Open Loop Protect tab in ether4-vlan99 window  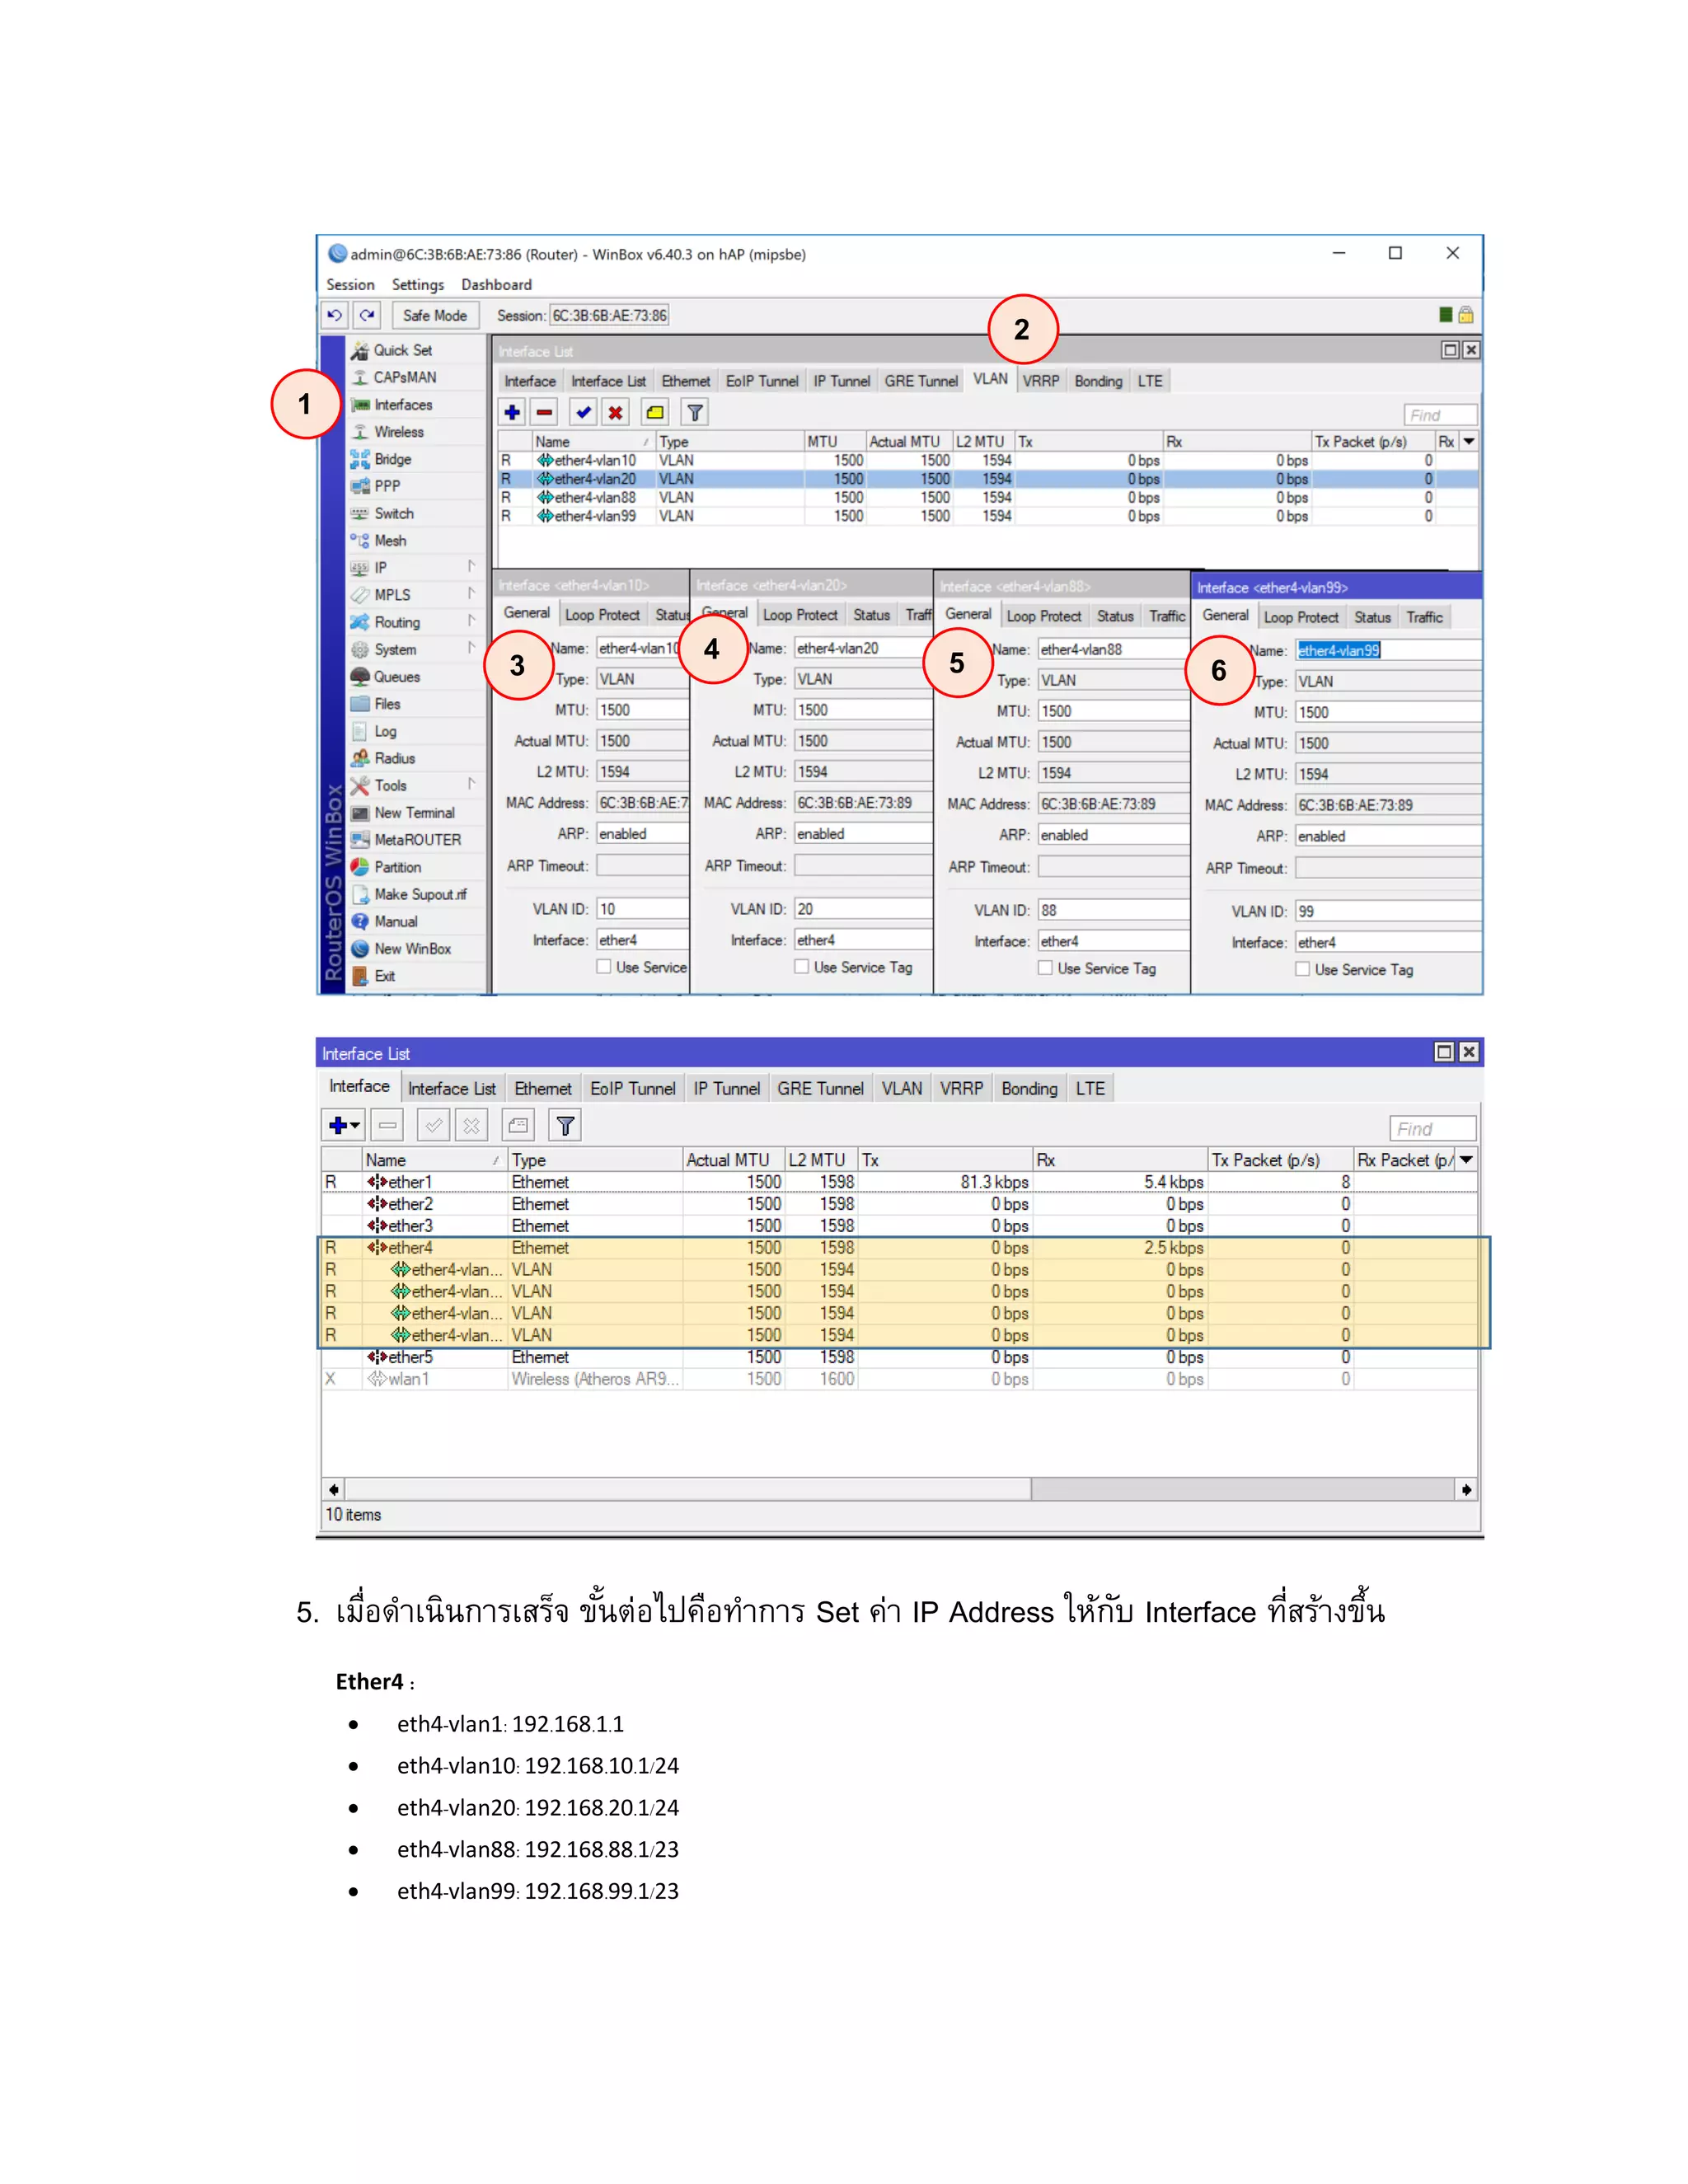pos(1300,618)
